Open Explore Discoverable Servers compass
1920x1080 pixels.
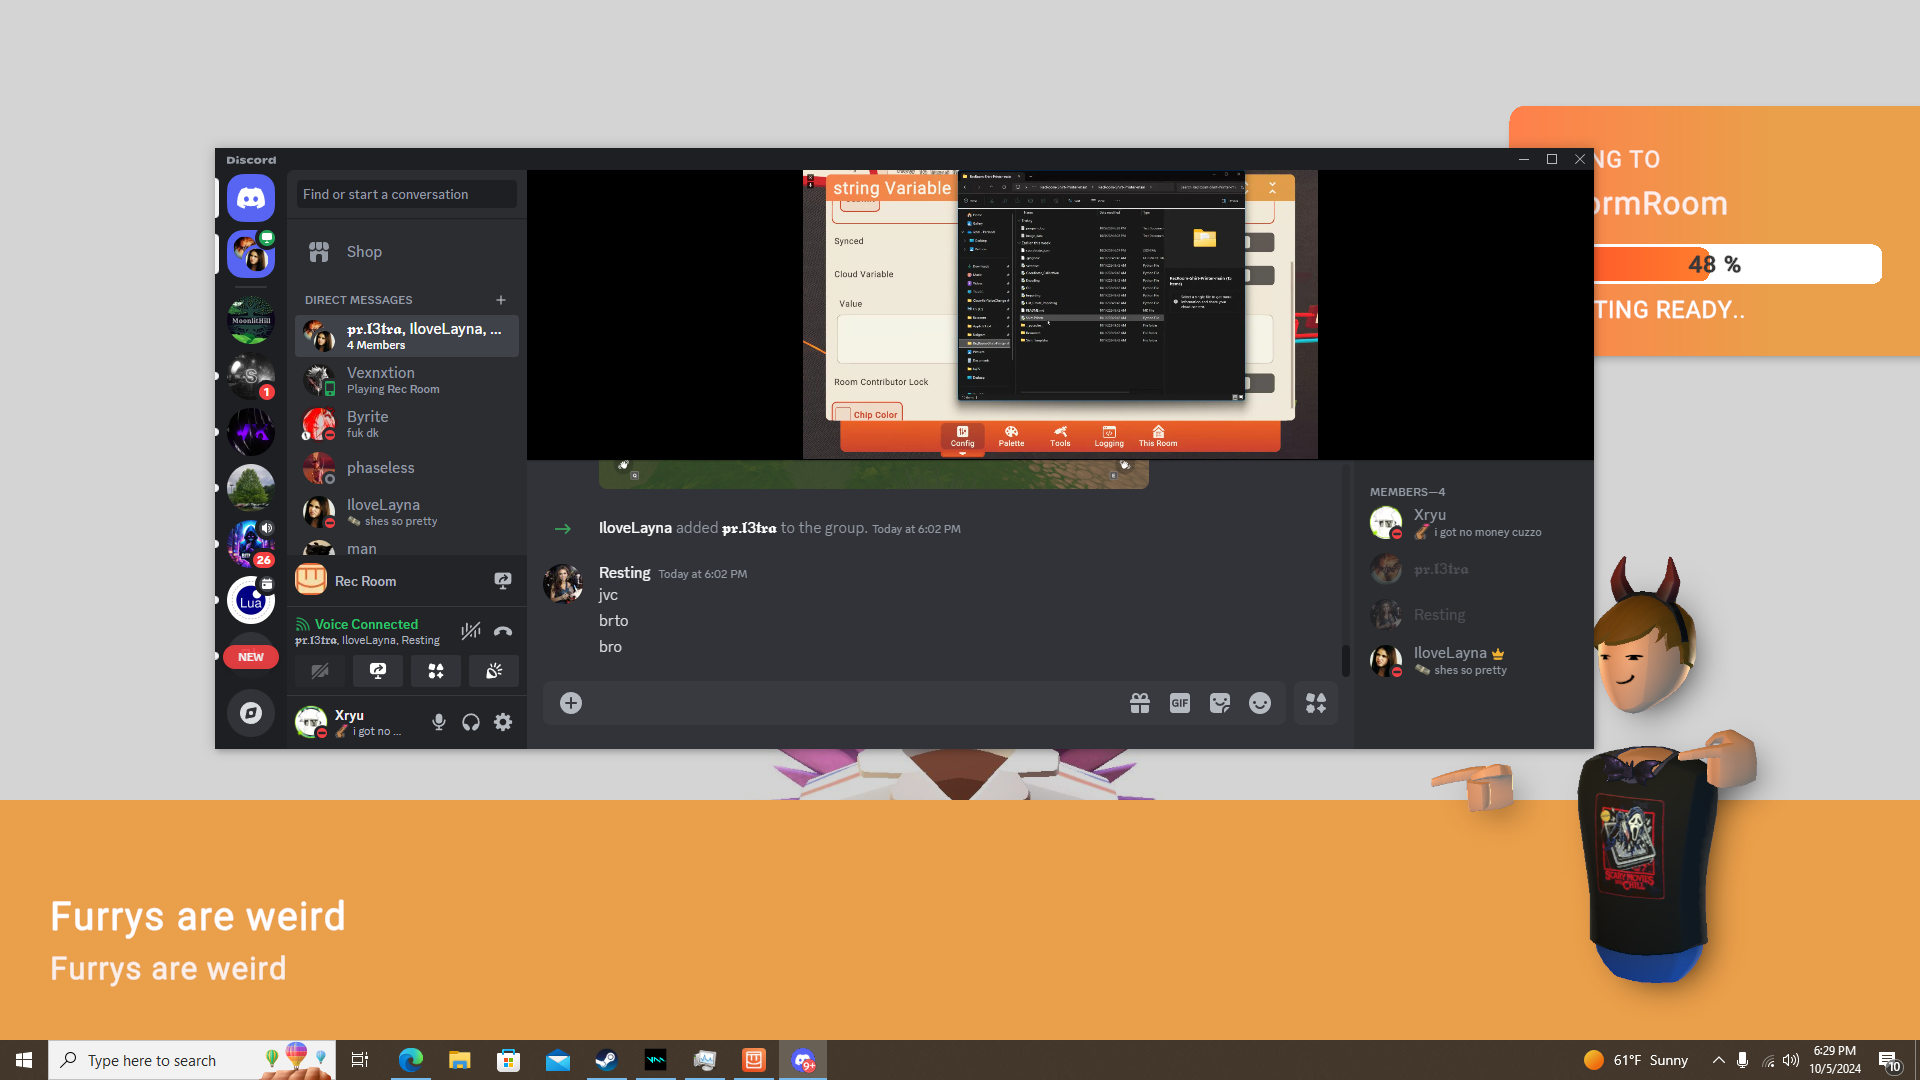click(x=251, y=713)
